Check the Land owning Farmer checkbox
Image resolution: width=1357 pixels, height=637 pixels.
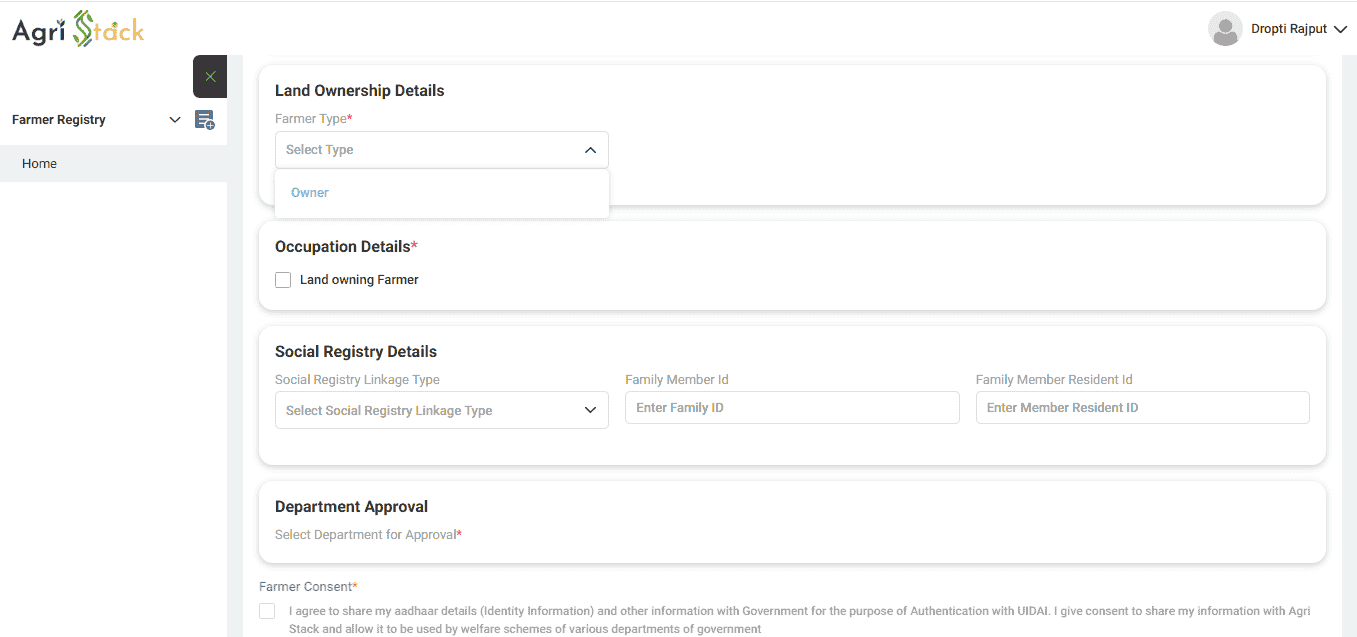[283, 280]
